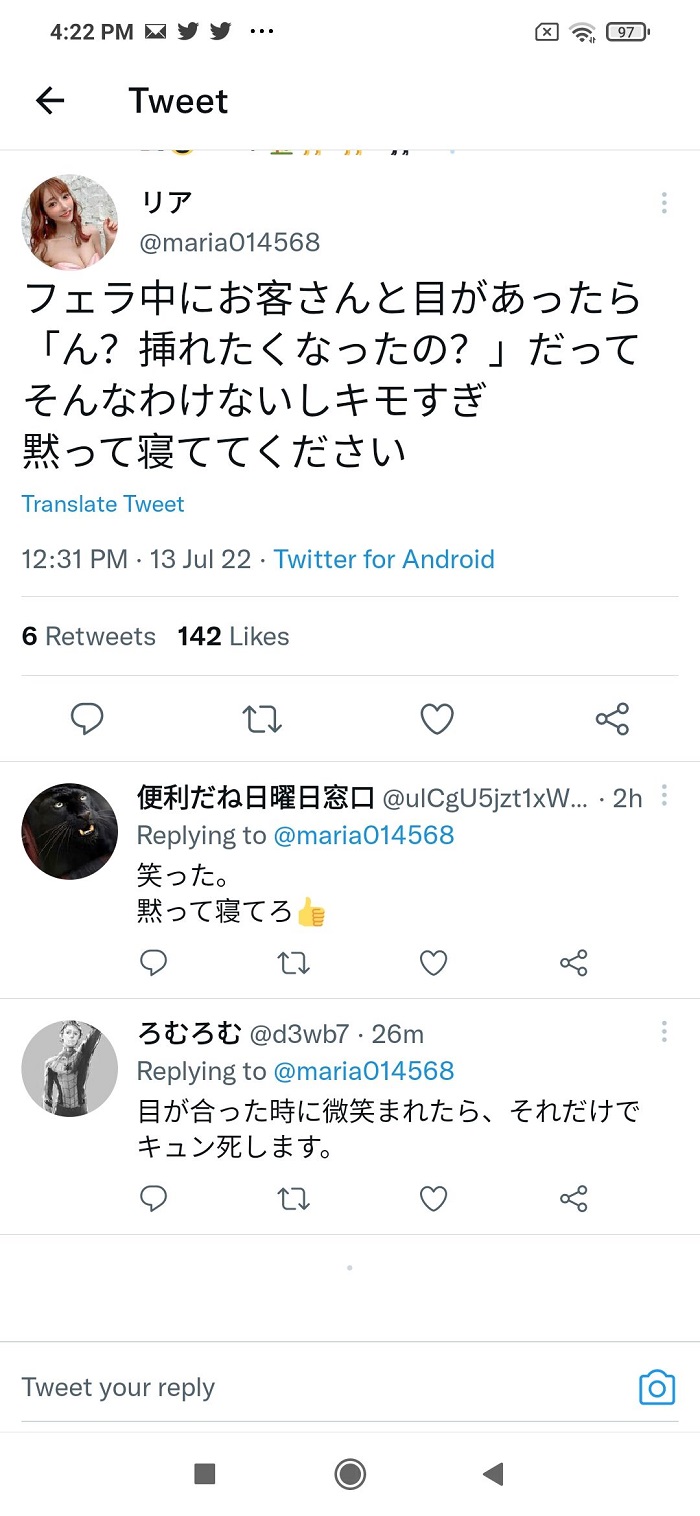The height and width of the screenshot is (1516, 700).
Task: Retweet the main tweet
Action: click(263, 719)
